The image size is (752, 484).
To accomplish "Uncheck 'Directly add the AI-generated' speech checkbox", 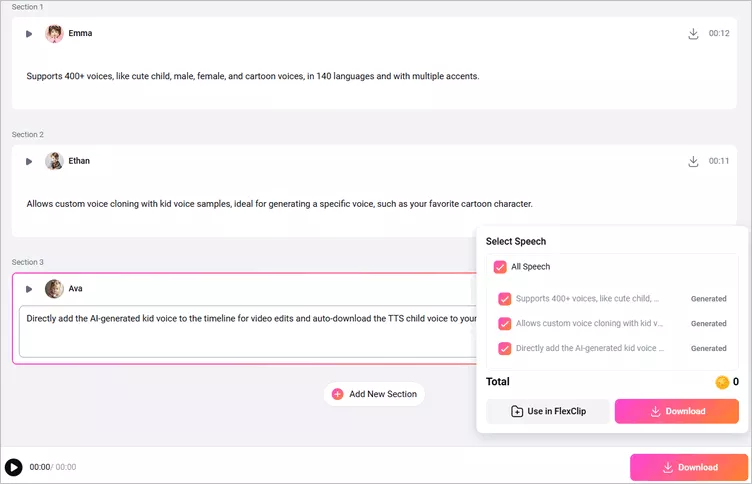I will (x=505, y=348).
